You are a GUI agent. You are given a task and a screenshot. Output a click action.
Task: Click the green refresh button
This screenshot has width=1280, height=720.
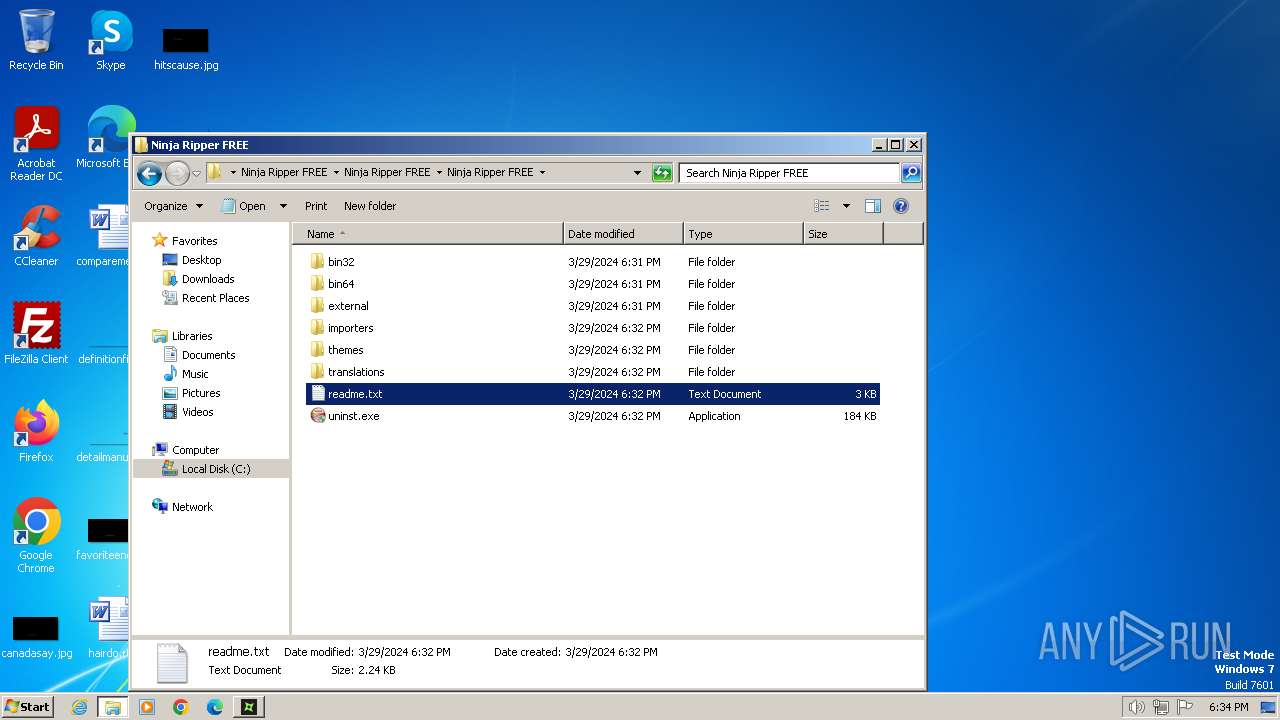pyautogui.click(x=661, y=173)
